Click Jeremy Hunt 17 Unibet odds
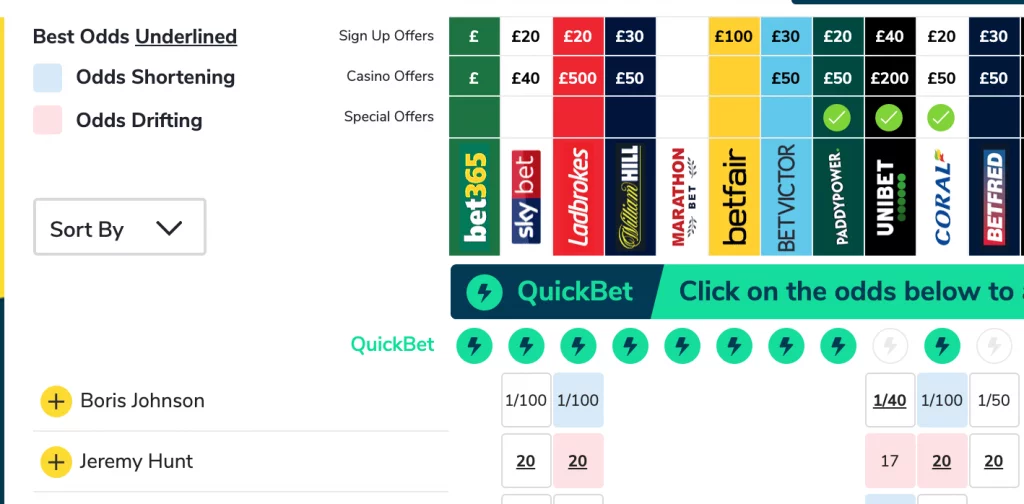The width and height of the screenshot is (1024, 504). pyautogui.click(x=890, y=461)
